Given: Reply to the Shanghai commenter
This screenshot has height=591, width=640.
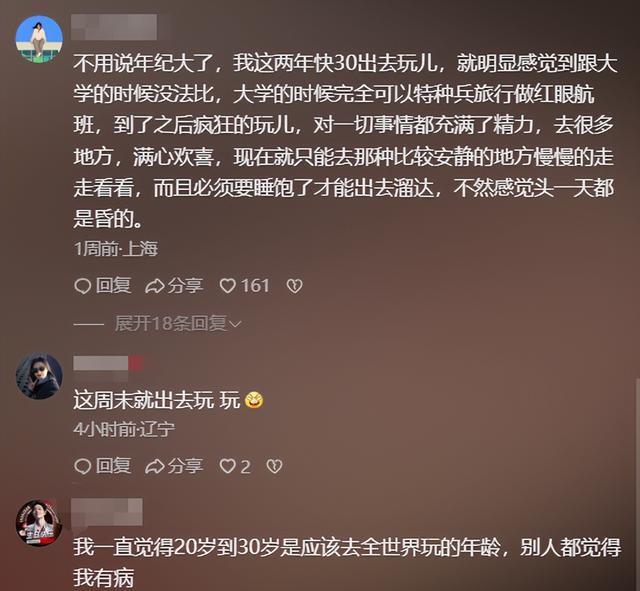Looking at the screenshot, I should click(x=103, y=286).
